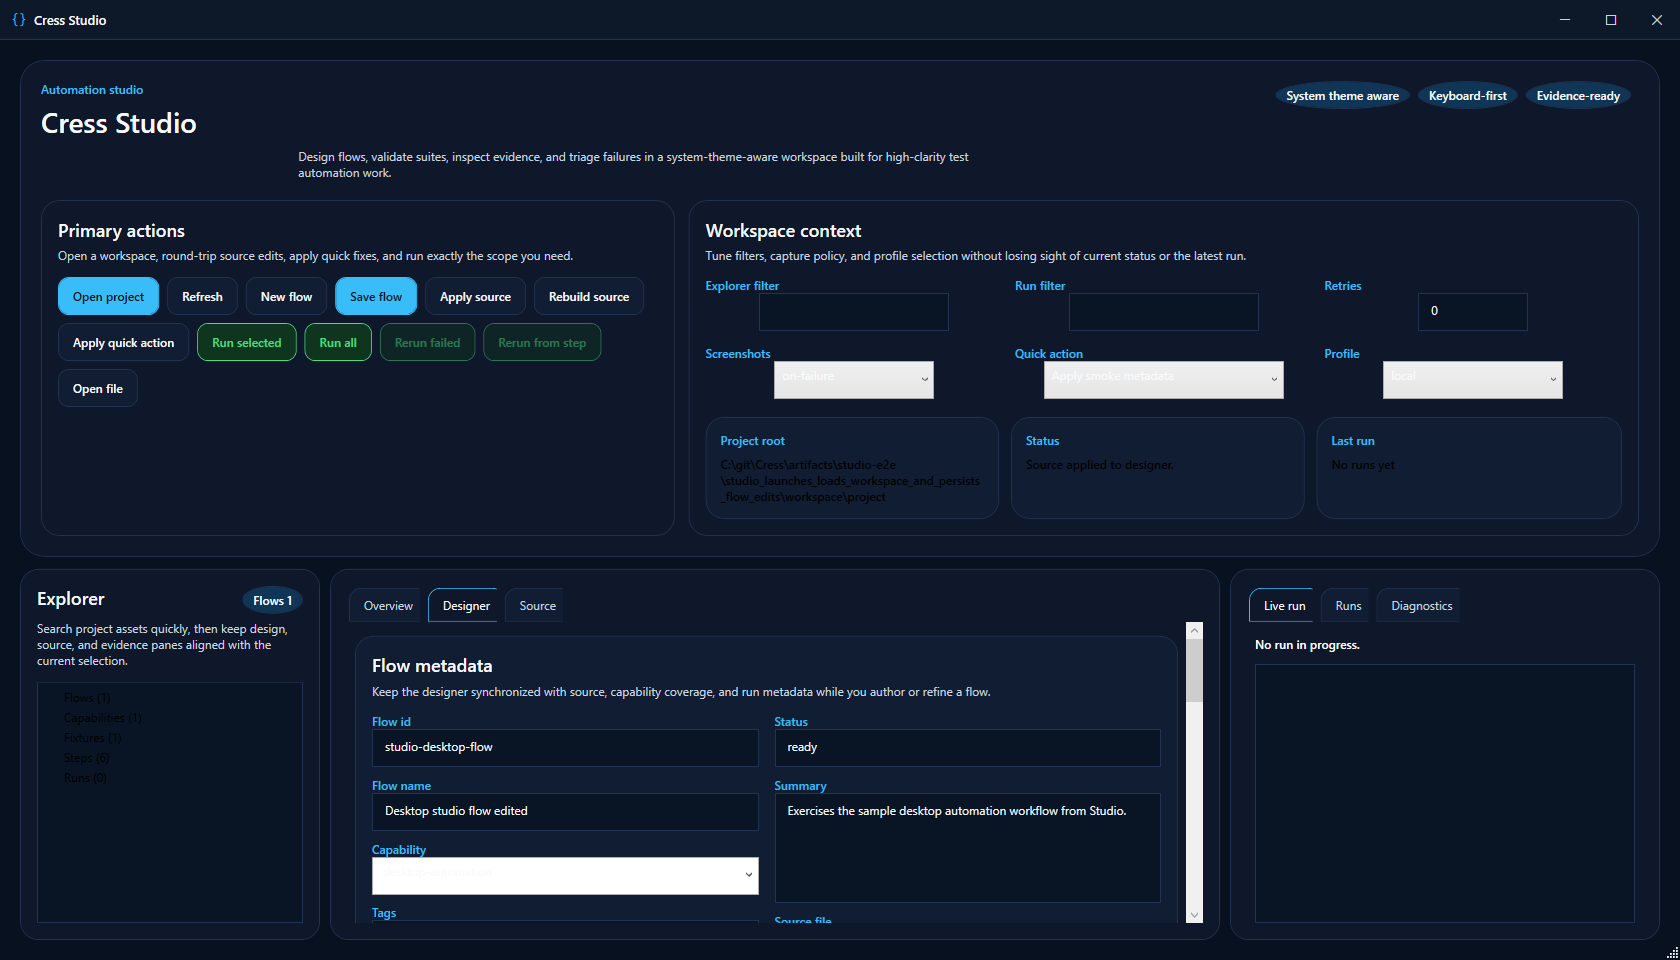The height and width of the screenshot is (960, 1680).
Task: Focus the Run filter field
Action: pos(1164,312)
